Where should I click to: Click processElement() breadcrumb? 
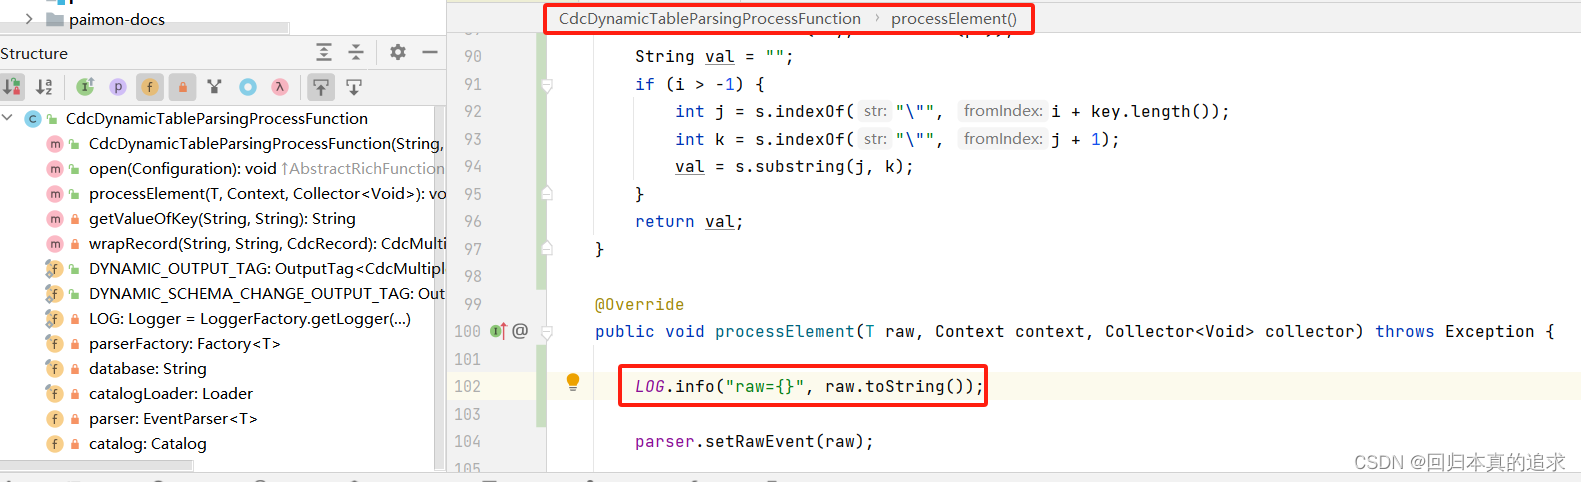954,18
